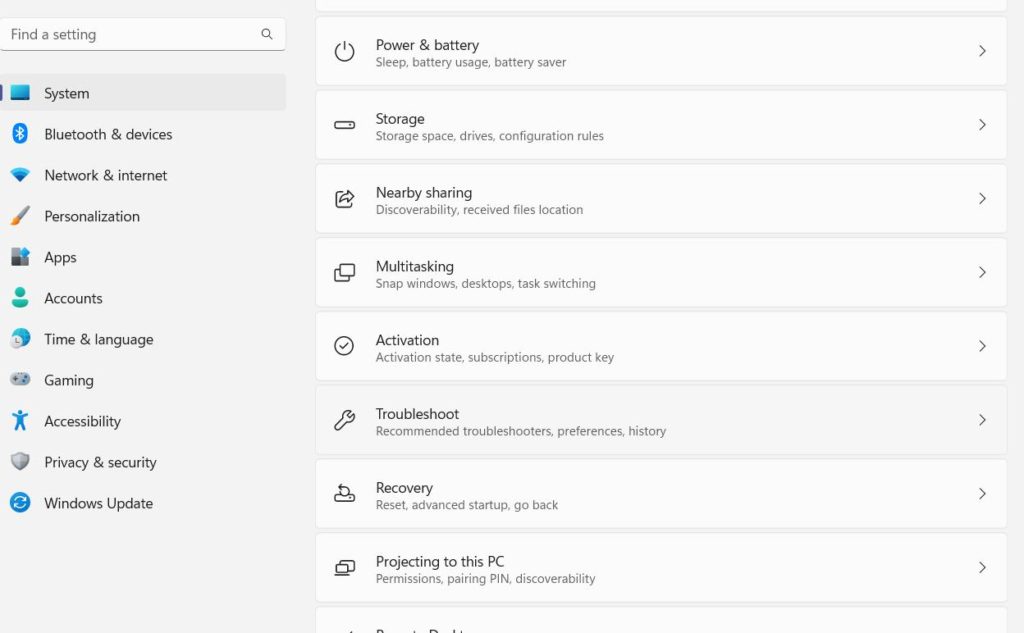Open the Activation title

click(x=407, y=340)
